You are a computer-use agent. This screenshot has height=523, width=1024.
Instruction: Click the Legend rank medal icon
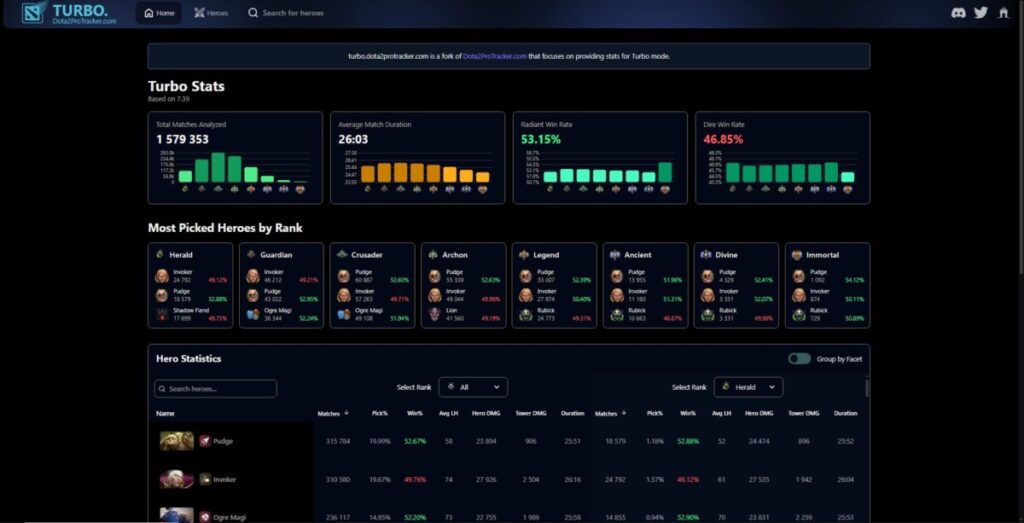(x=524, y=255)
